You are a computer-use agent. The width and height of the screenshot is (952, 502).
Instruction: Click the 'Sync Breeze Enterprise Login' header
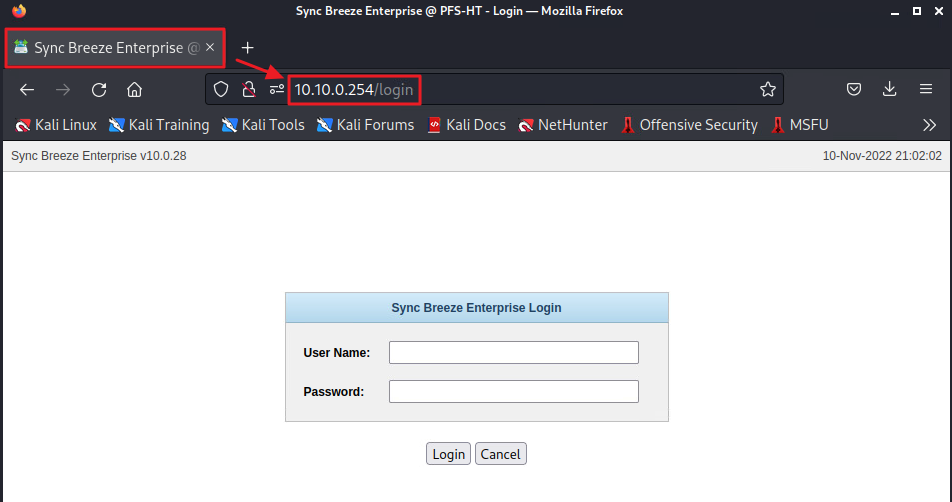pyautogui.click(x=477, y=308)
